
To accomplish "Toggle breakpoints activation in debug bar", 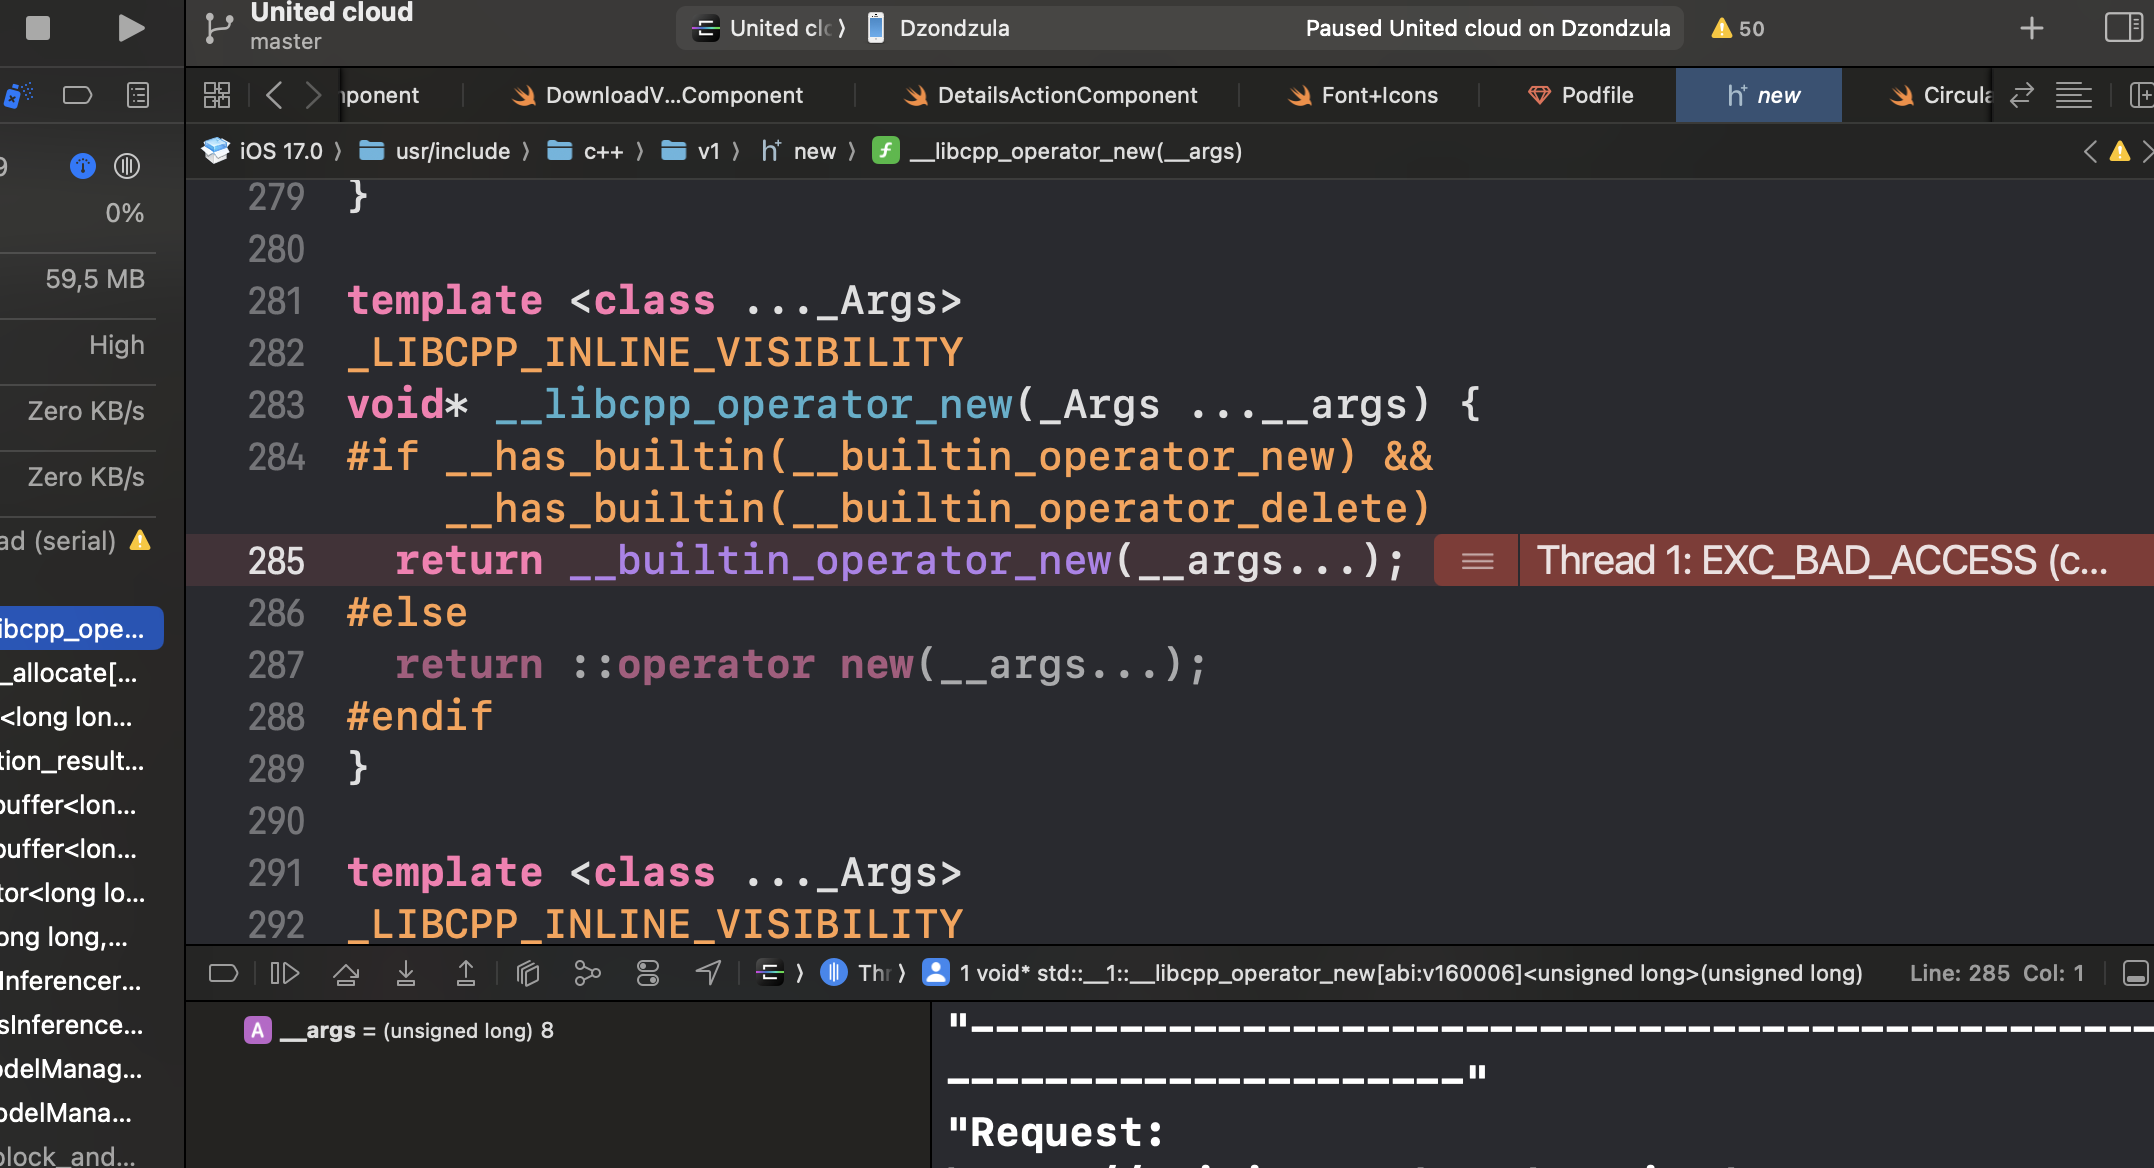I will (223, 973).
